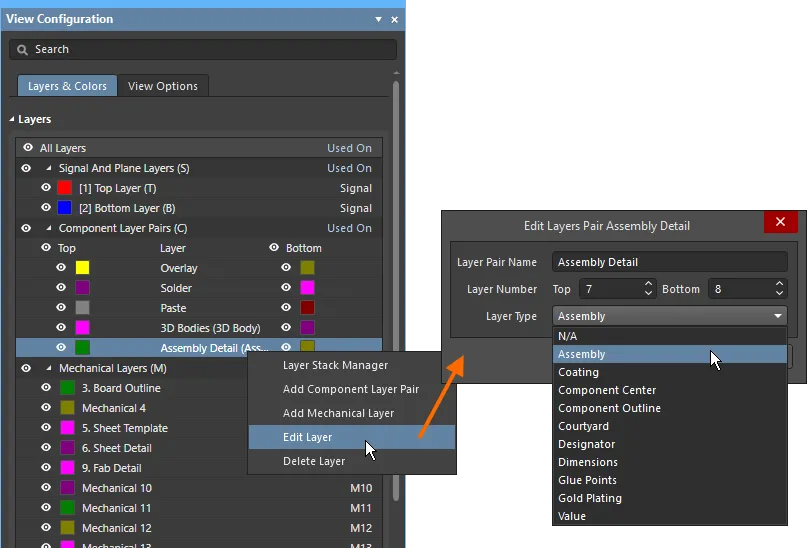The height and width of the screenshot is (548, 807).
Task: Click the Layer Pair Name field
Action: click(670, 262)
